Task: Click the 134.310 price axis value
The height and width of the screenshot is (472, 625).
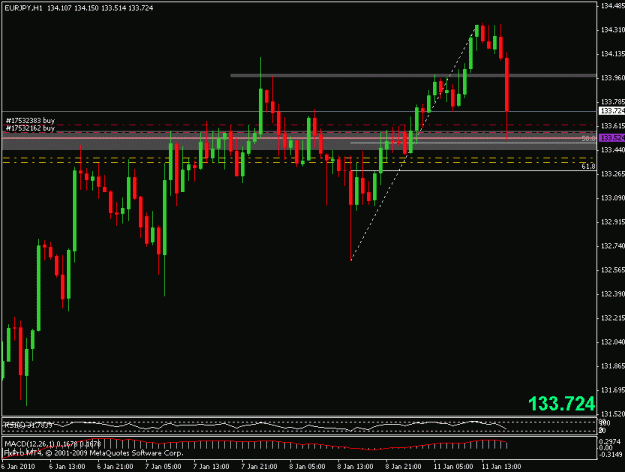Action: 613,30
